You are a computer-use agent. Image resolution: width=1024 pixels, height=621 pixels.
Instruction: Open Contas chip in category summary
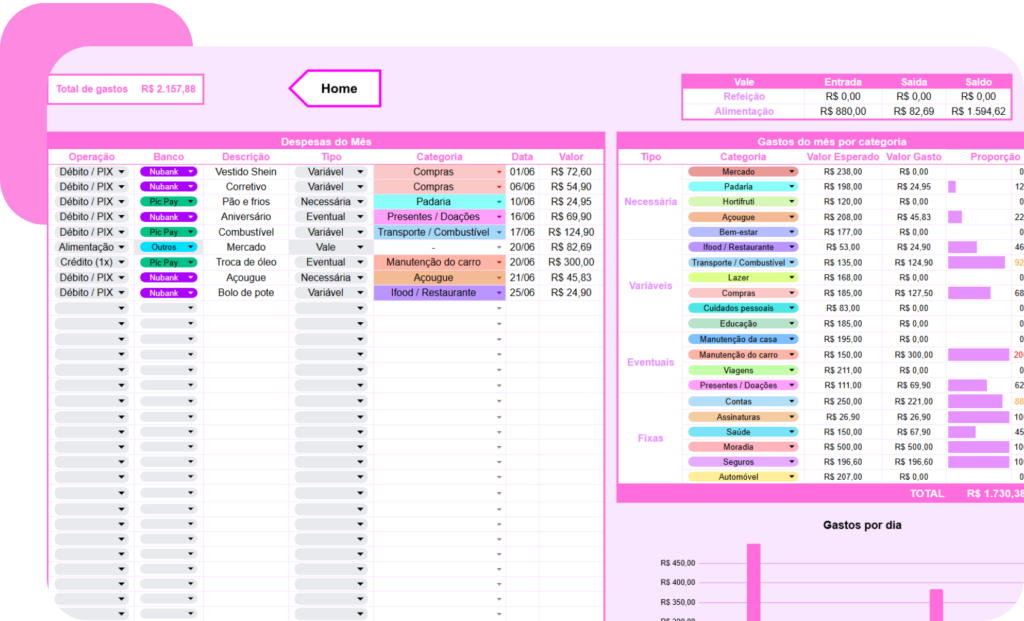pos(743,402)
